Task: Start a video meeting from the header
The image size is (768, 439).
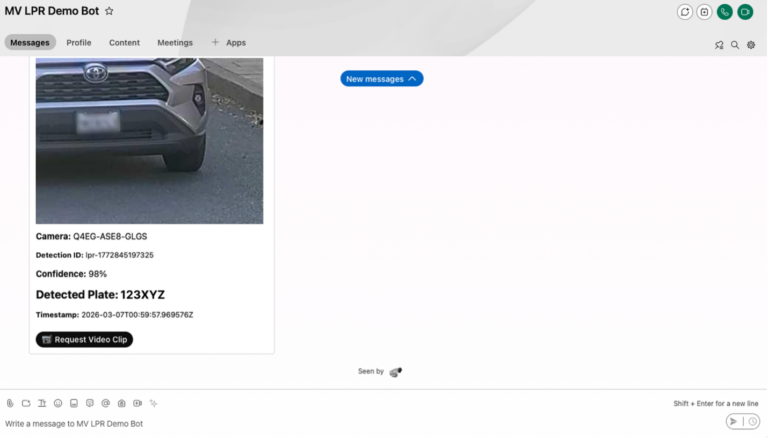Action: pos(745,12)
